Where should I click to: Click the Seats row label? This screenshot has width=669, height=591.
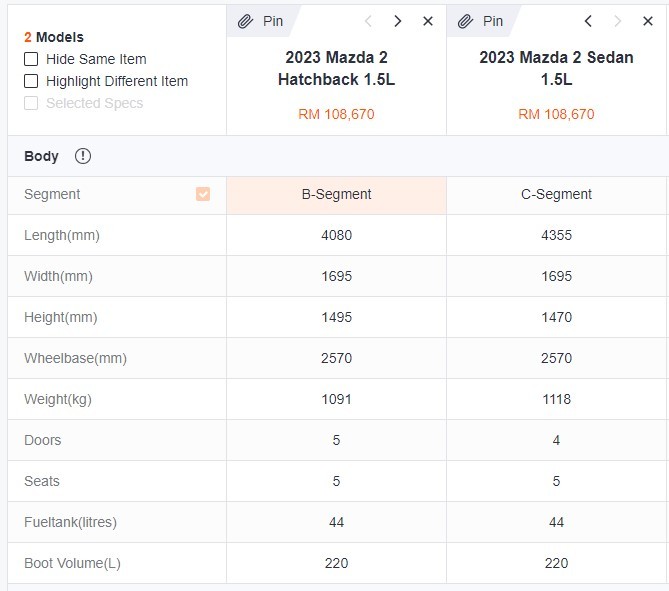(42, 481)
